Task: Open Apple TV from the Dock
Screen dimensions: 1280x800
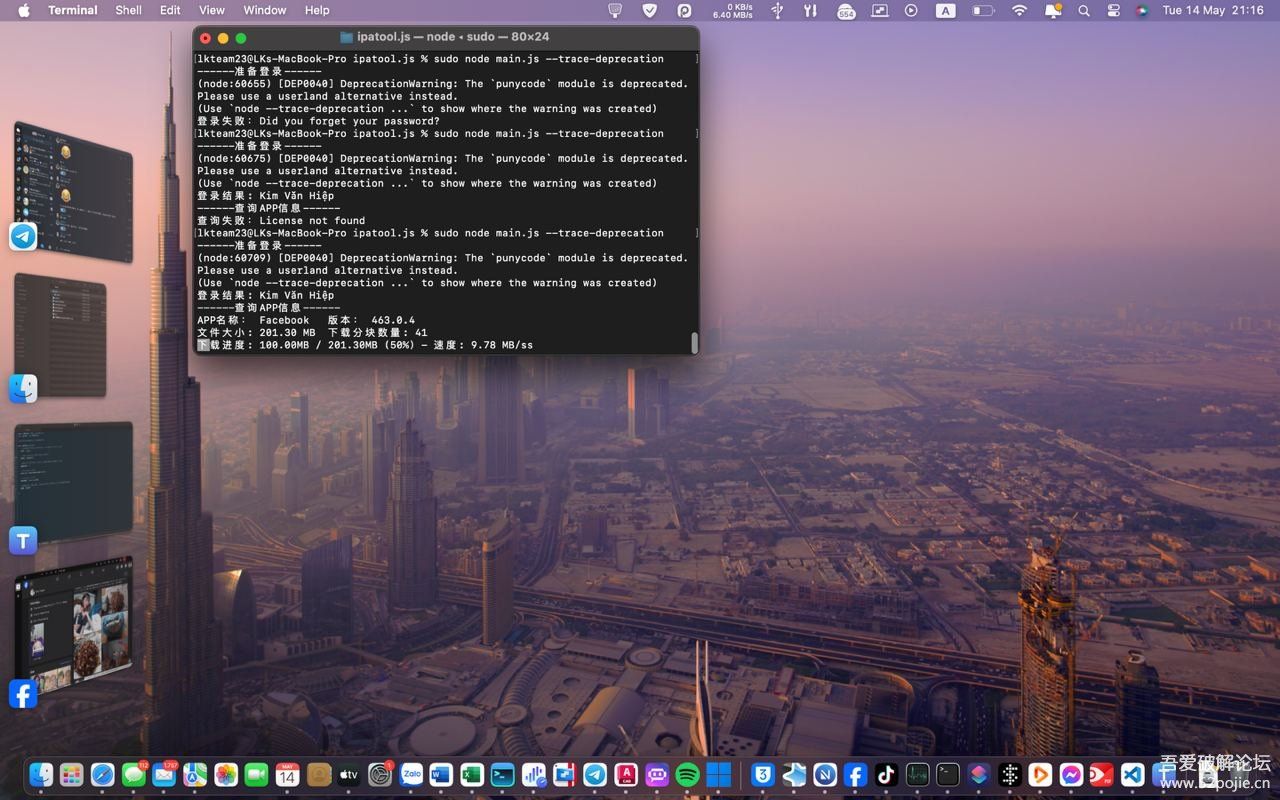Action: click(x=349, y=774)
